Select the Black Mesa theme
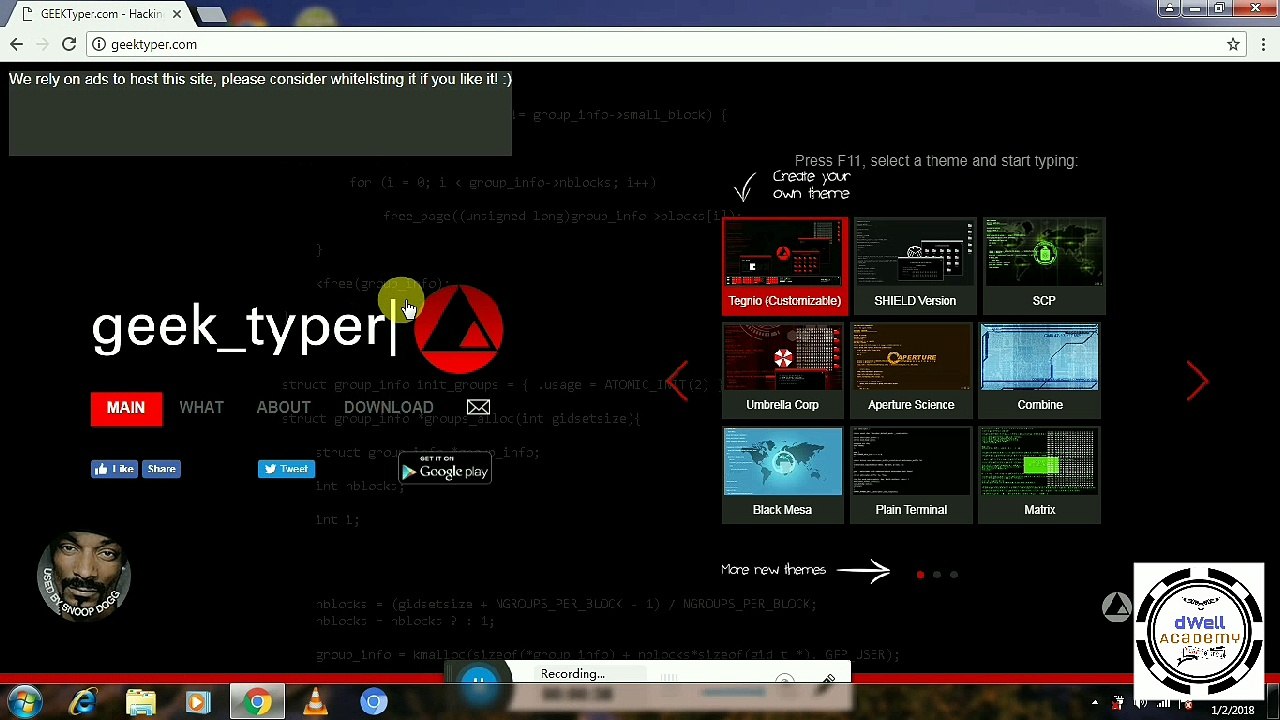1280x720 pixels. pyautogui.click(x=782, y=475)
